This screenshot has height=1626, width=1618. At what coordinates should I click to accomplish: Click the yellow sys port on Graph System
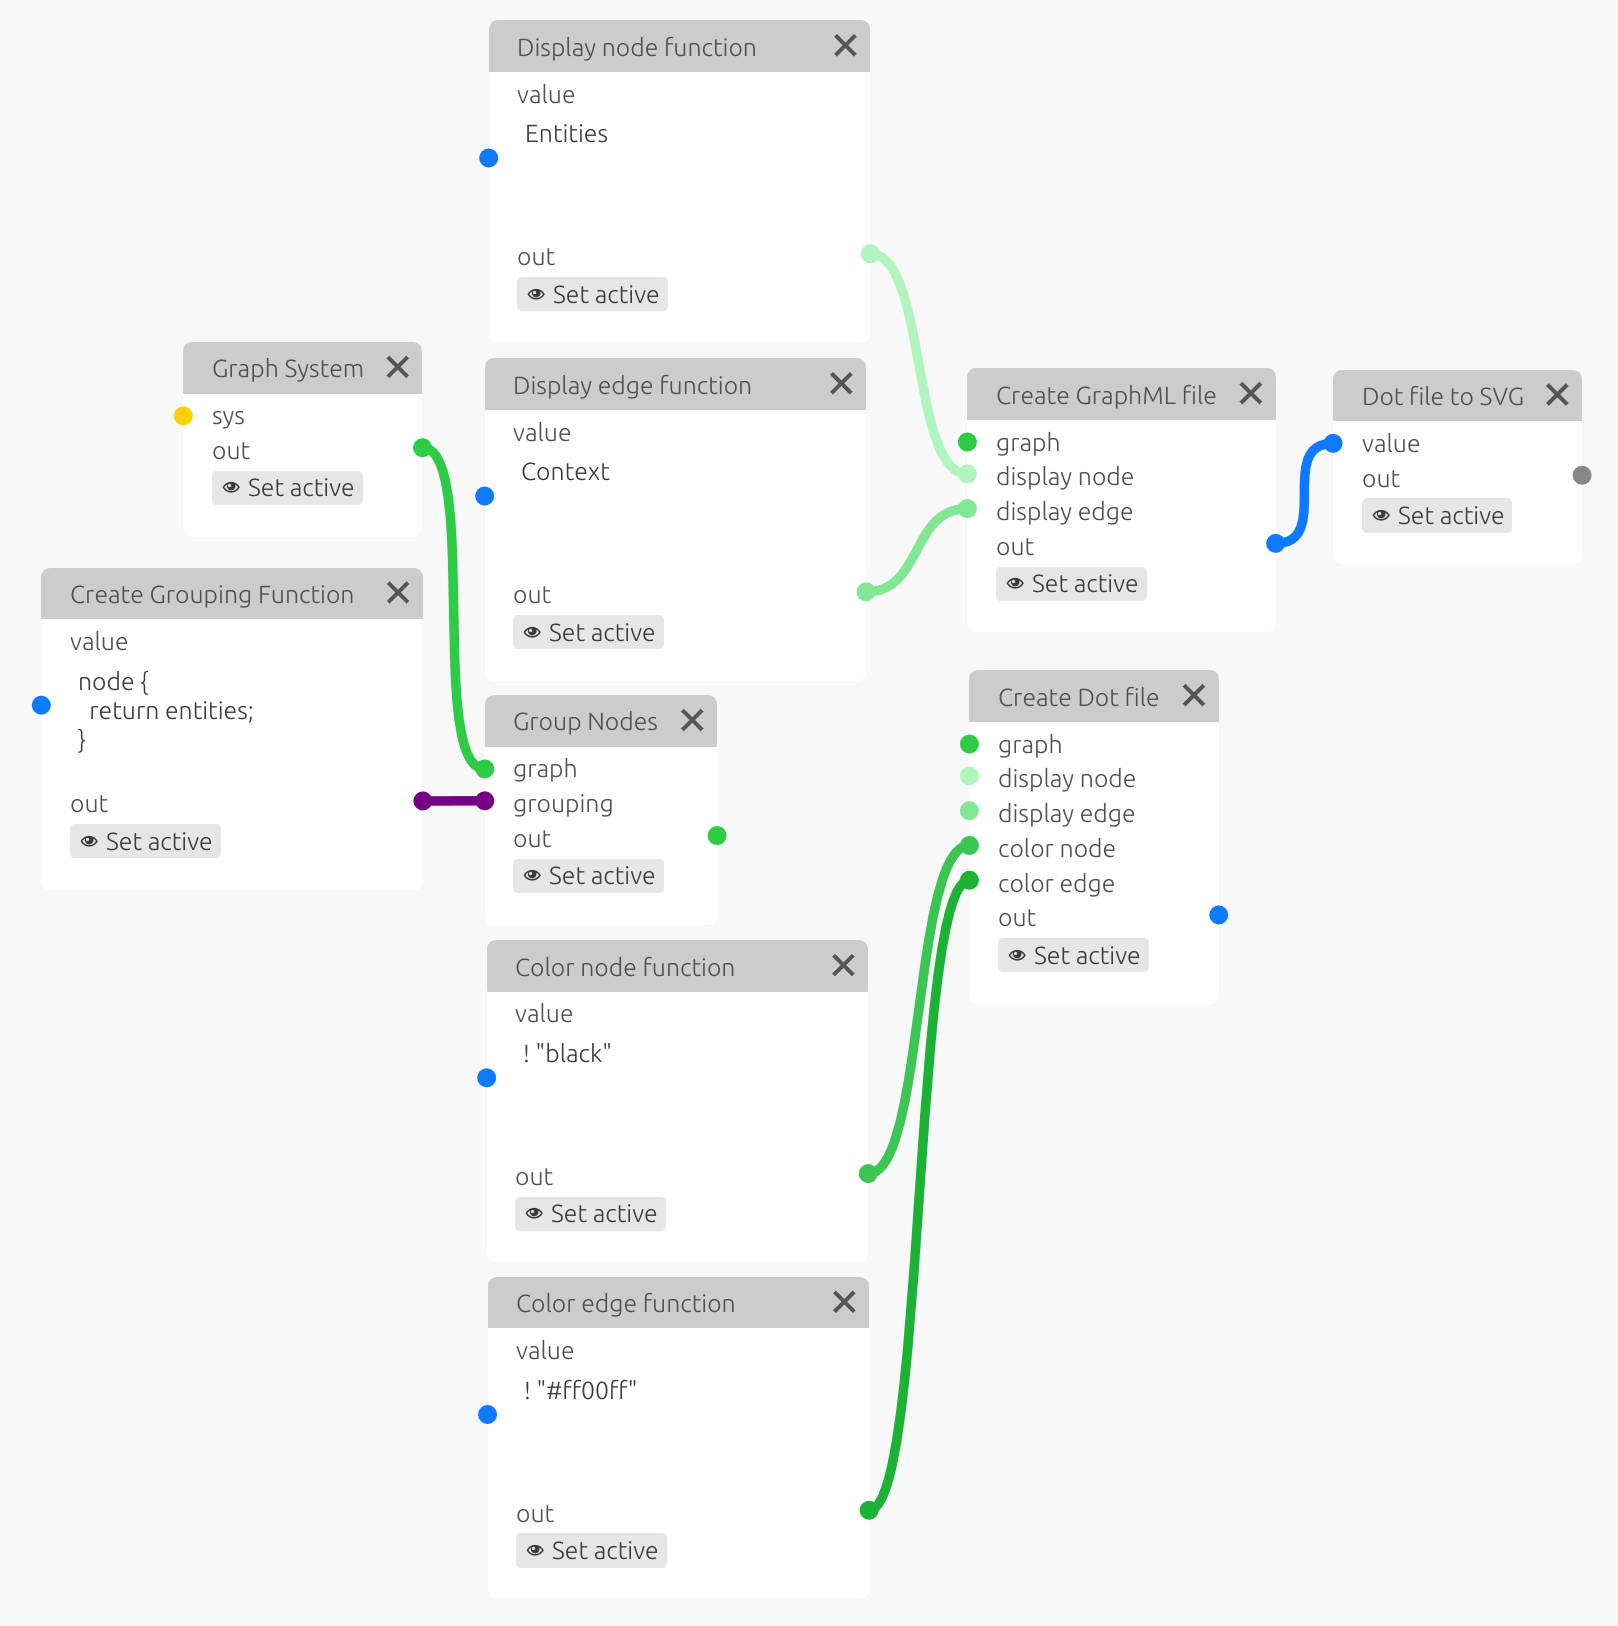pyautogui.click(x=183, y=416)
